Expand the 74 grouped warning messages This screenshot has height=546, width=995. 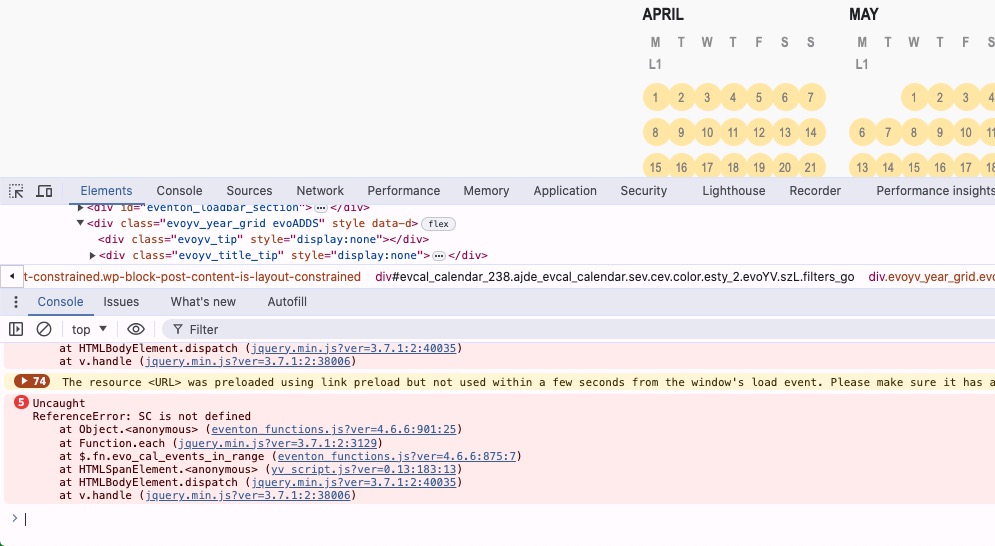(x=32, y=381)
